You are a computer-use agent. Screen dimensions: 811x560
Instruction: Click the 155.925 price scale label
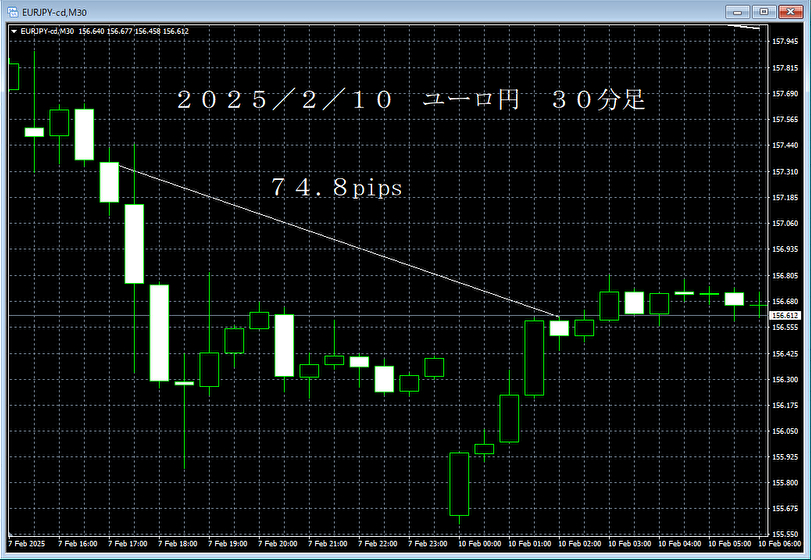pyautogui.click(x=785, y=457)
